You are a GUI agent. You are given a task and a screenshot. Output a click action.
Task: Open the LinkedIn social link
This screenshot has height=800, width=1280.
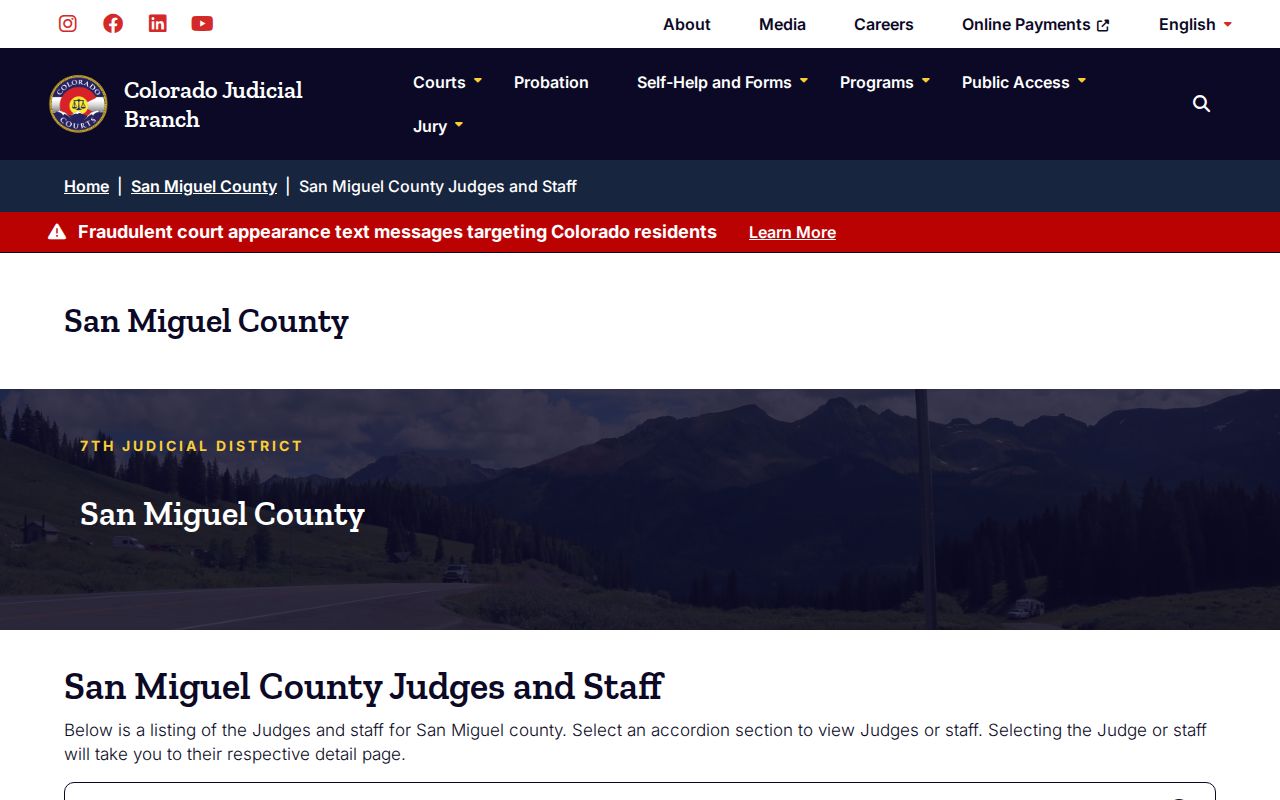[158, 24]
